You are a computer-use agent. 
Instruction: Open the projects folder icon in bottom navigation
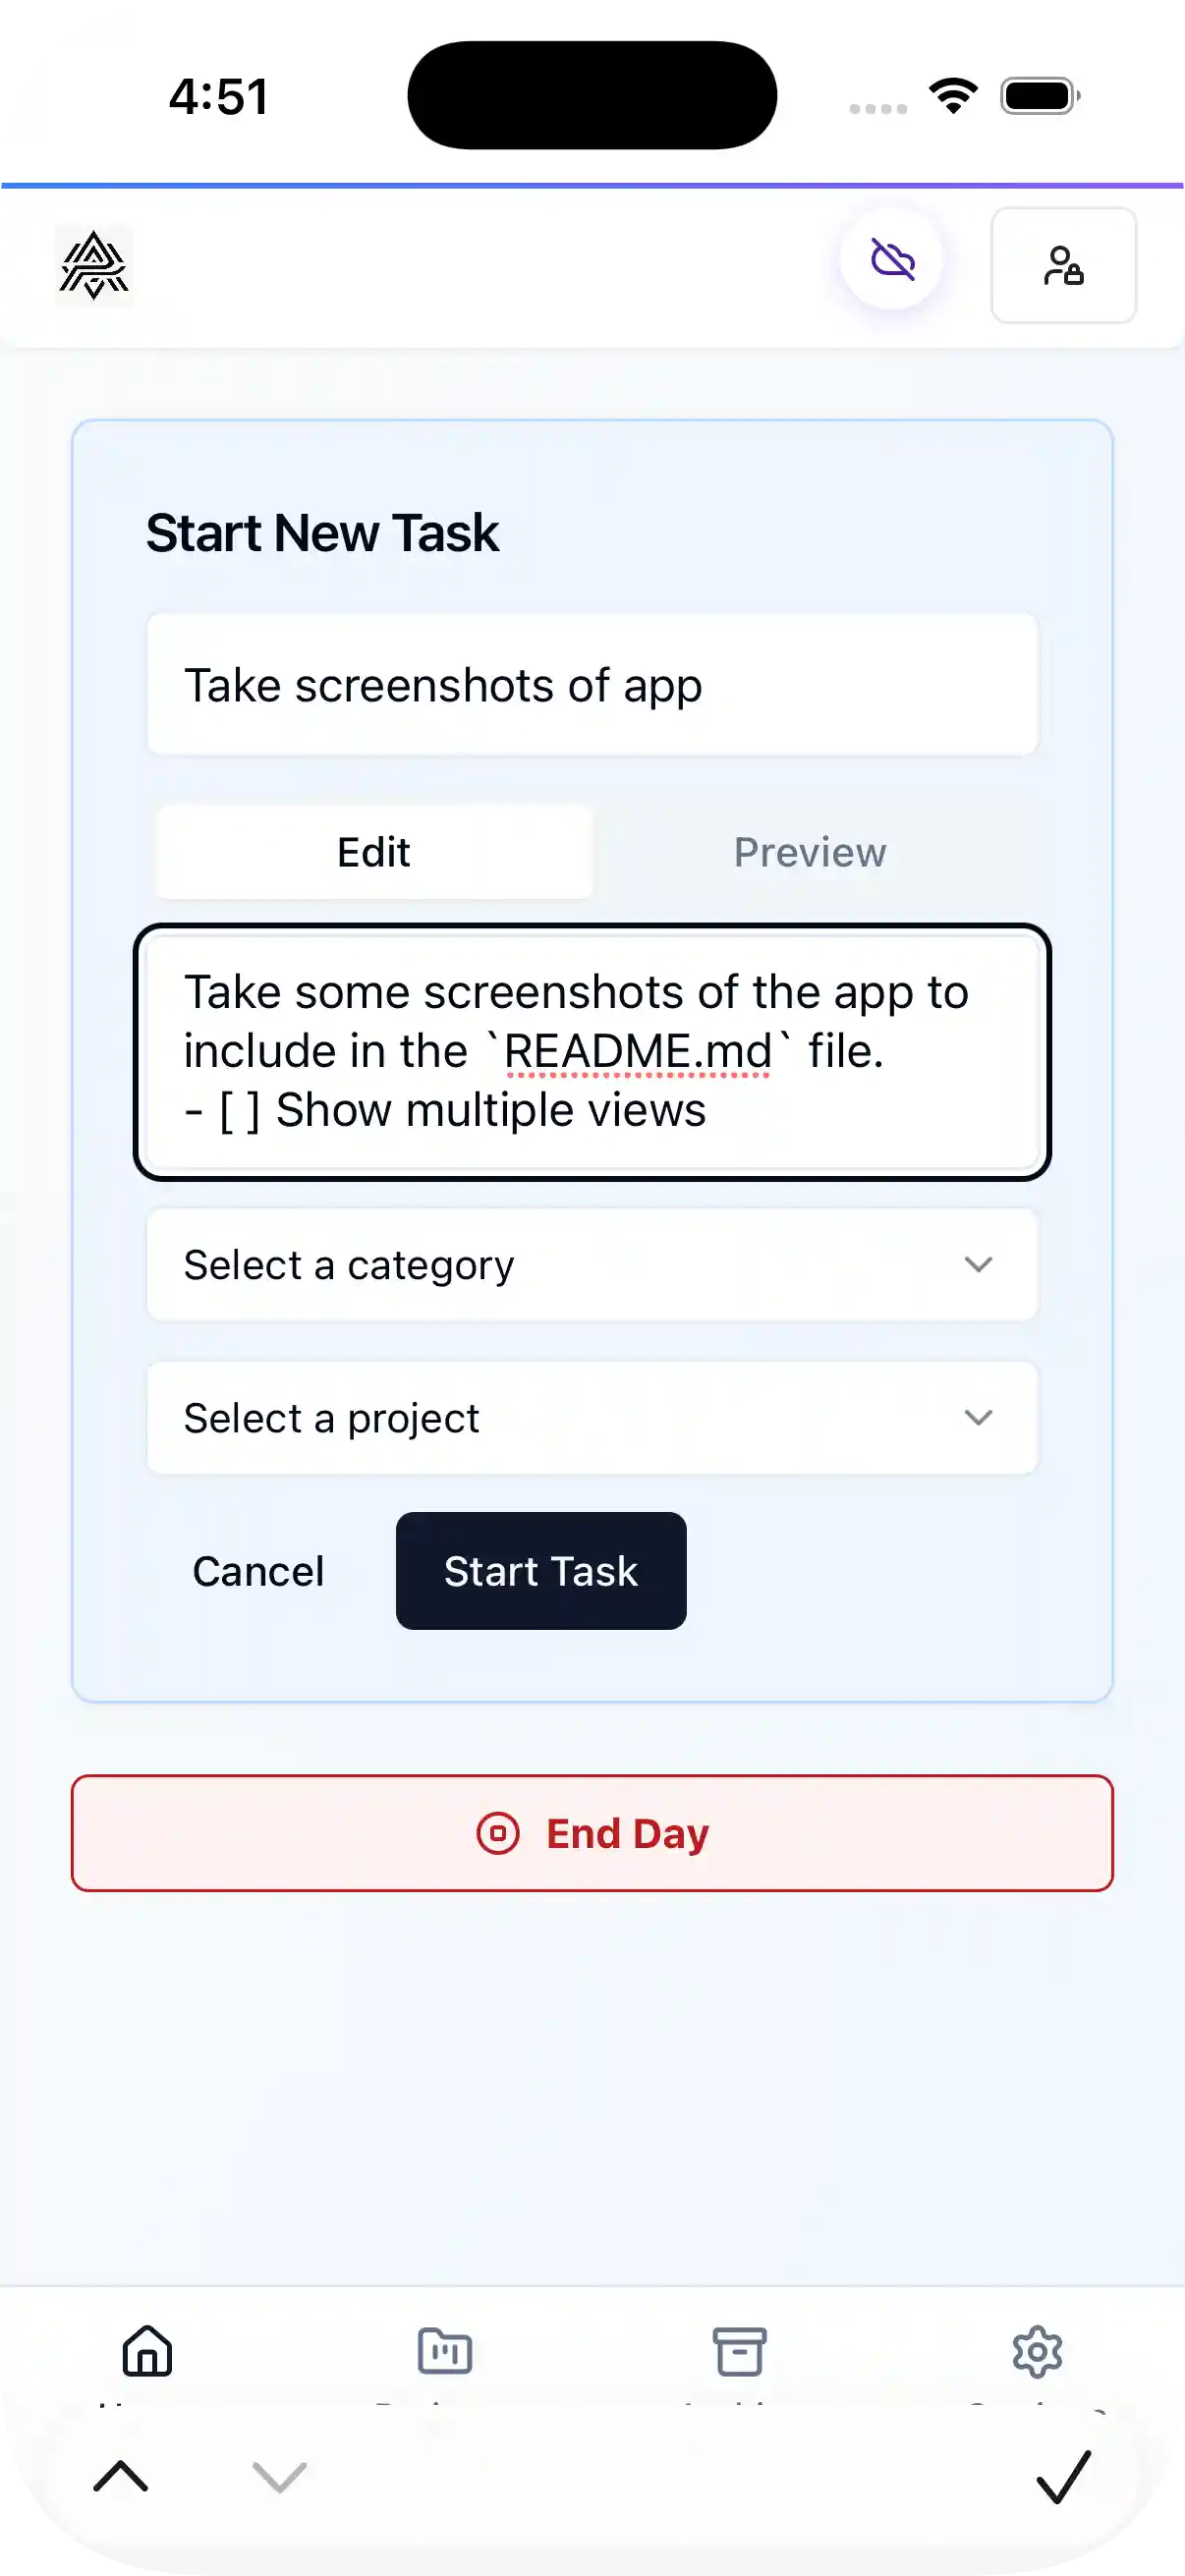(x=445, y=2350)
